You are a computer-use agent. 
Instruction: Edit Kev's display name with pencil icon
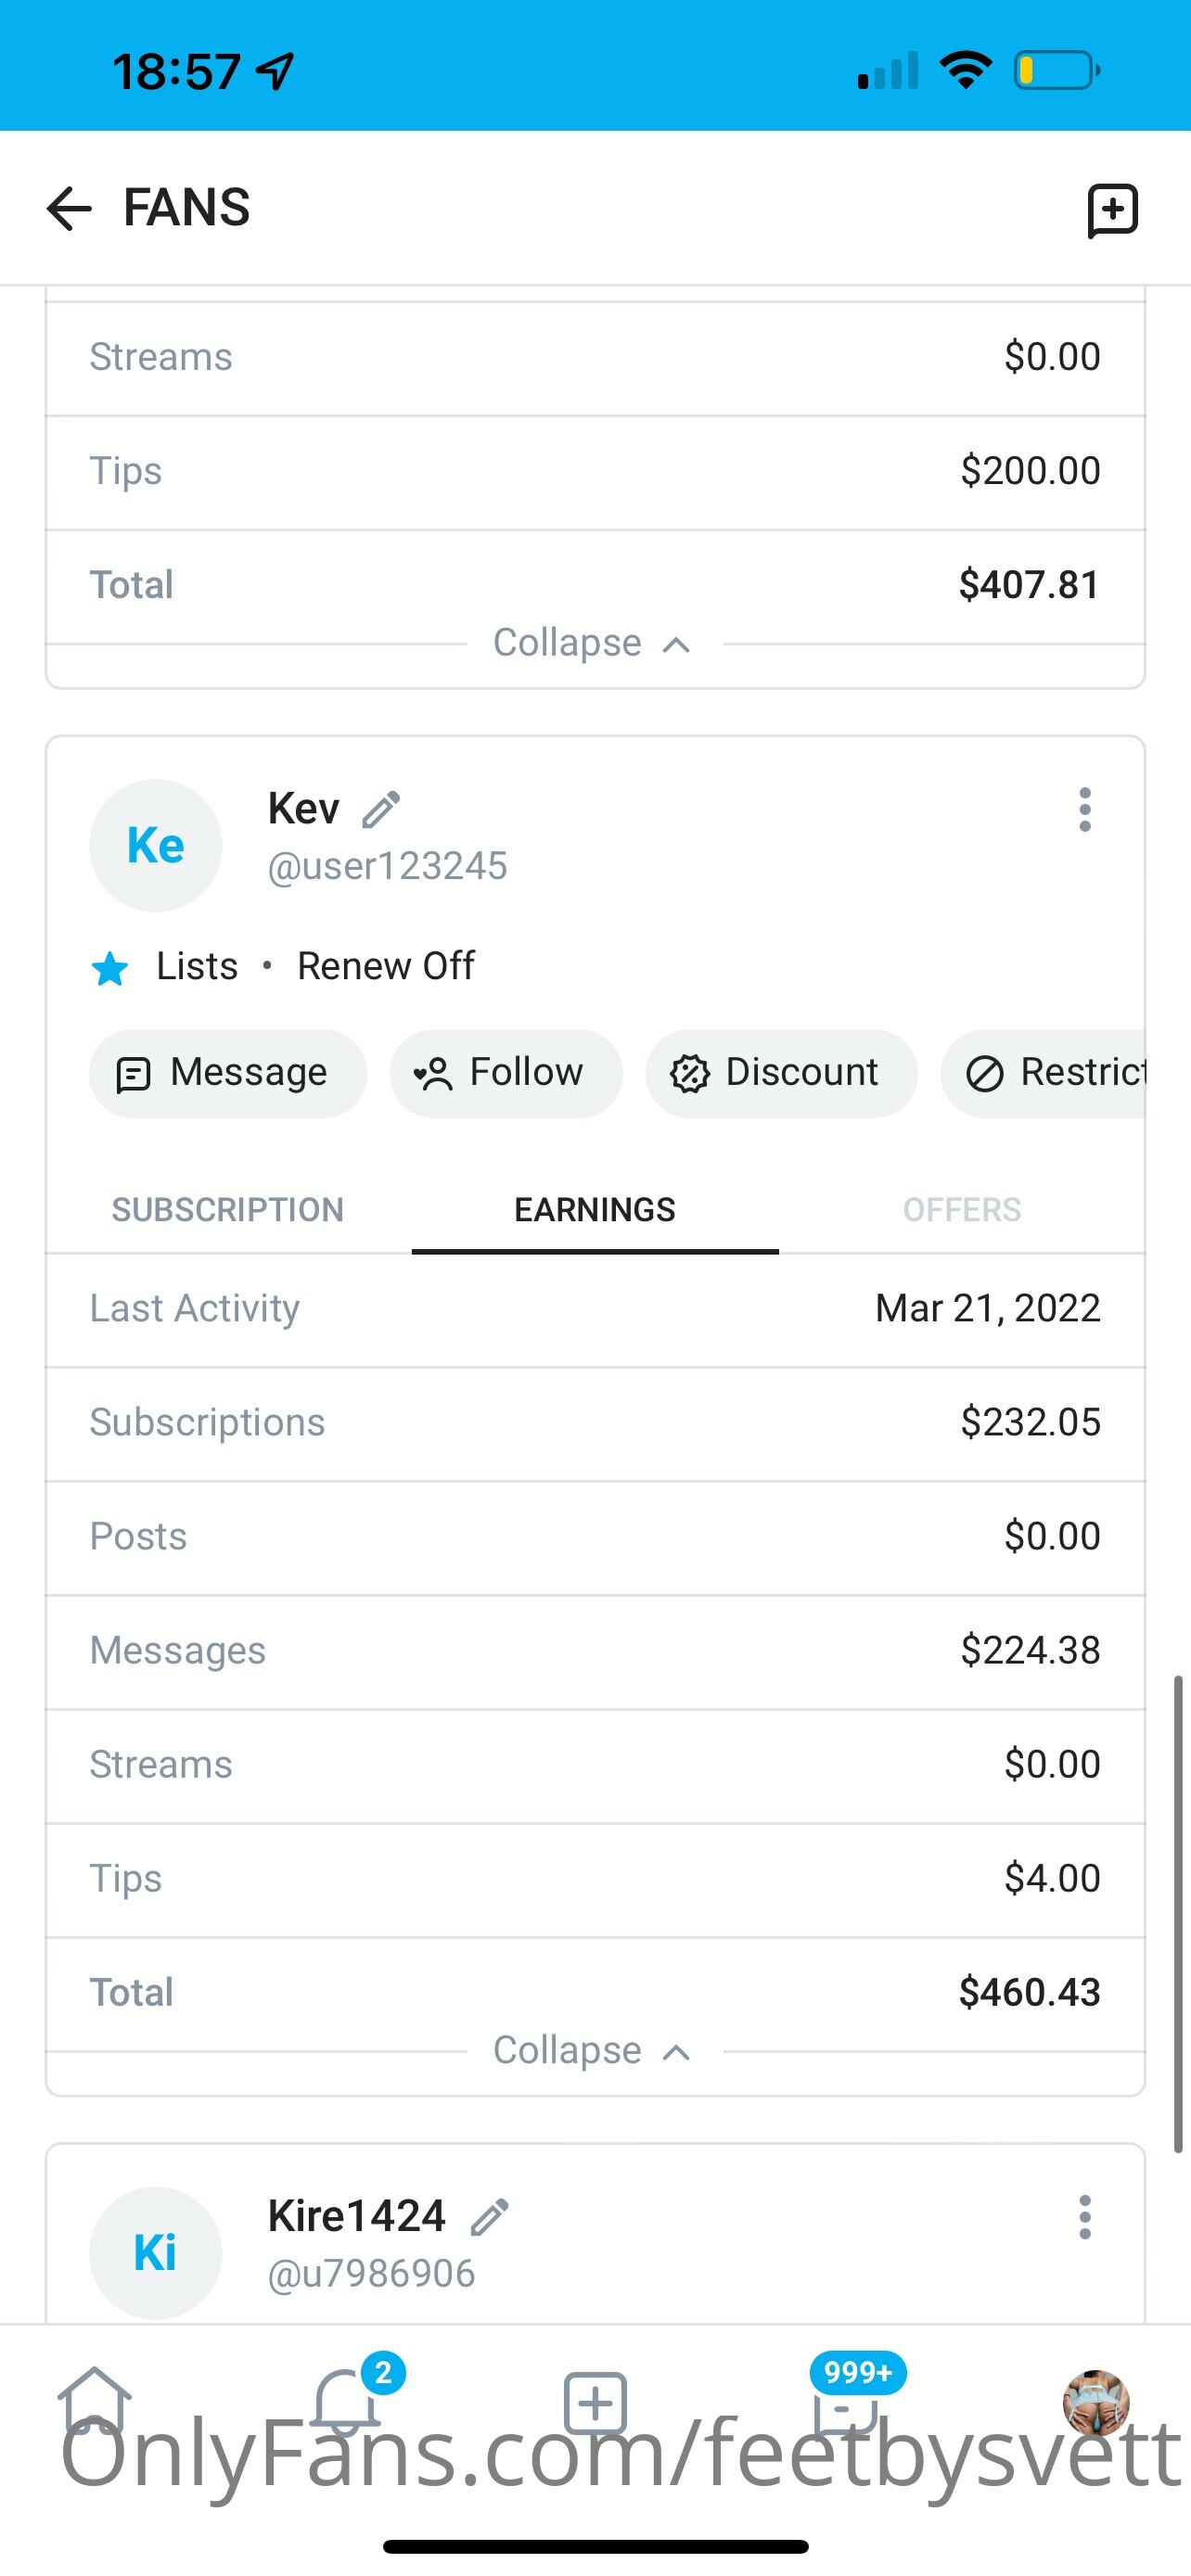381,809
